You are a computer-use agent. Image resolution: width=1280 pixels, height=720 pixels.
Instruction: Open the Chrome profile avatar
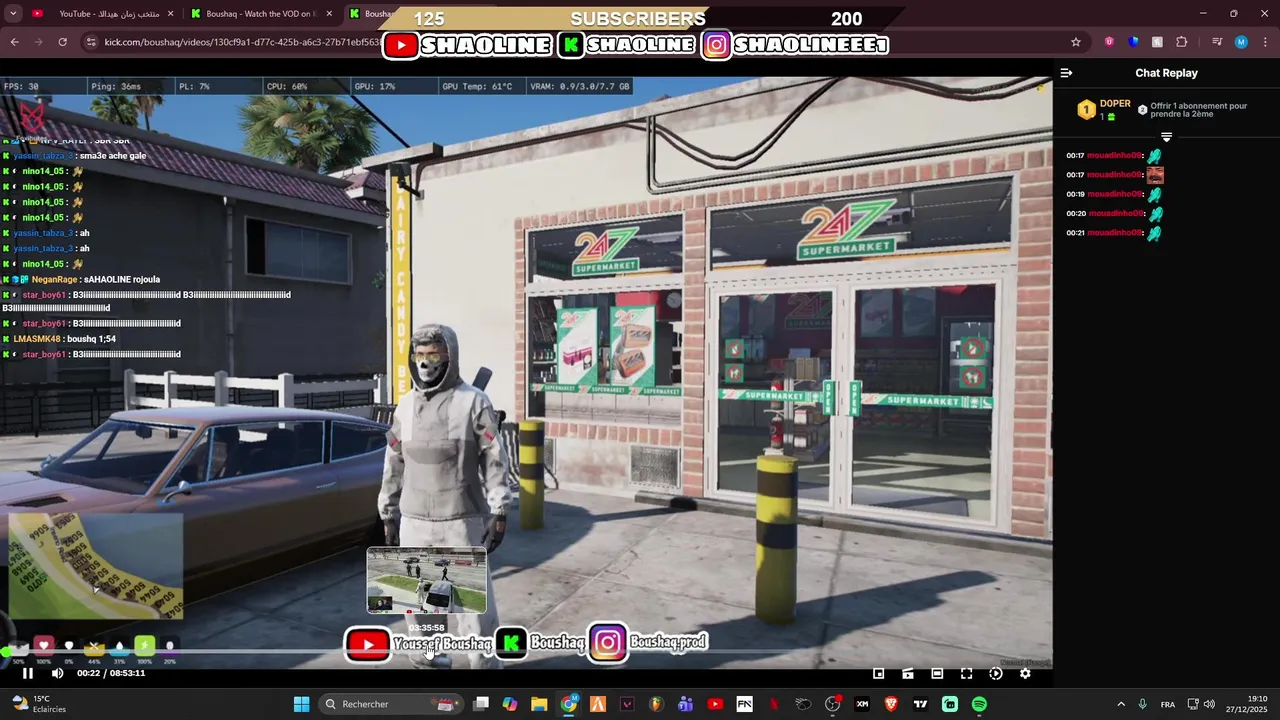click(x=1241, y=42)
